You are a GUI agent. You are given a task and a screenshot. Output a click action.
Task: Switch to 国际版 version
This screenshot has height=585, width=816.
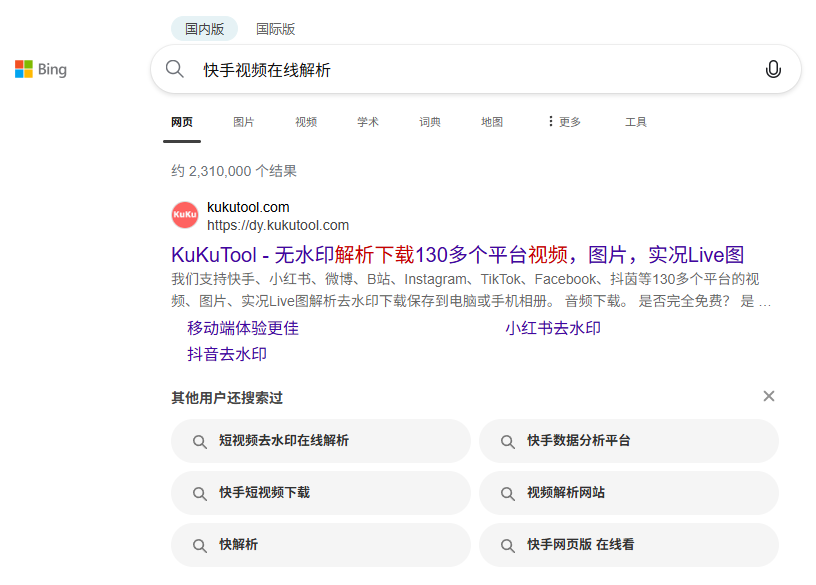click(x=273, y=28)
